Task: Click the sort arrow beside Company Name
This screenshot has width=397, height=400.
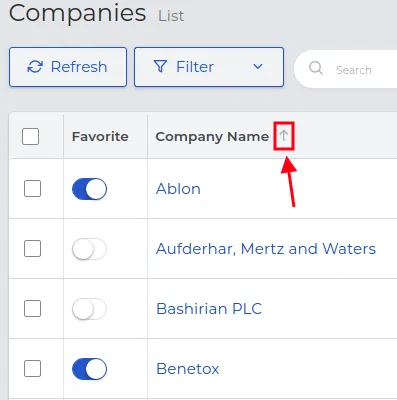Action: 284,136
